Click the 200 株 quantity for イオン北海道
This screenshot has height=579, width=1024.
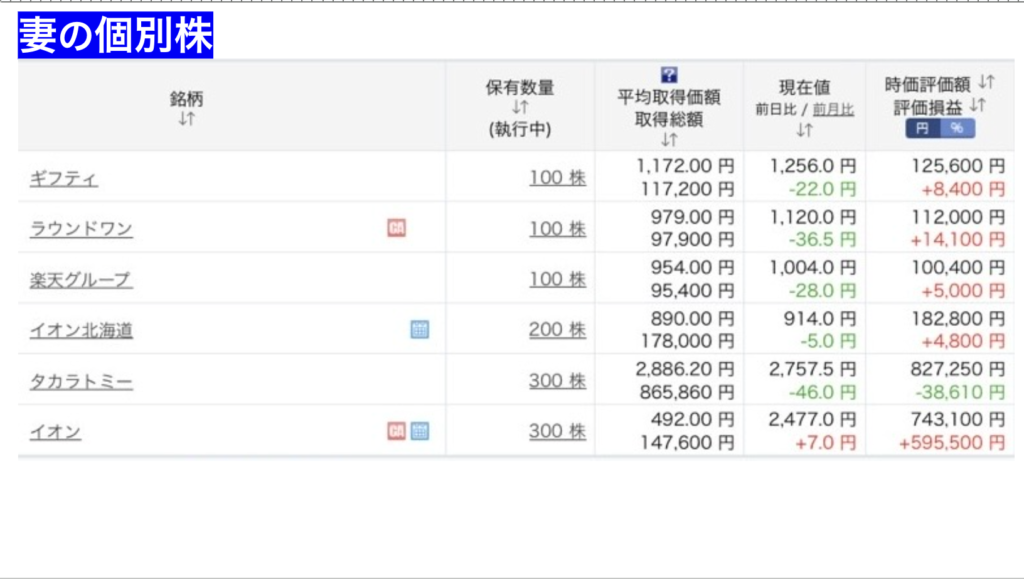pos(557,329)
